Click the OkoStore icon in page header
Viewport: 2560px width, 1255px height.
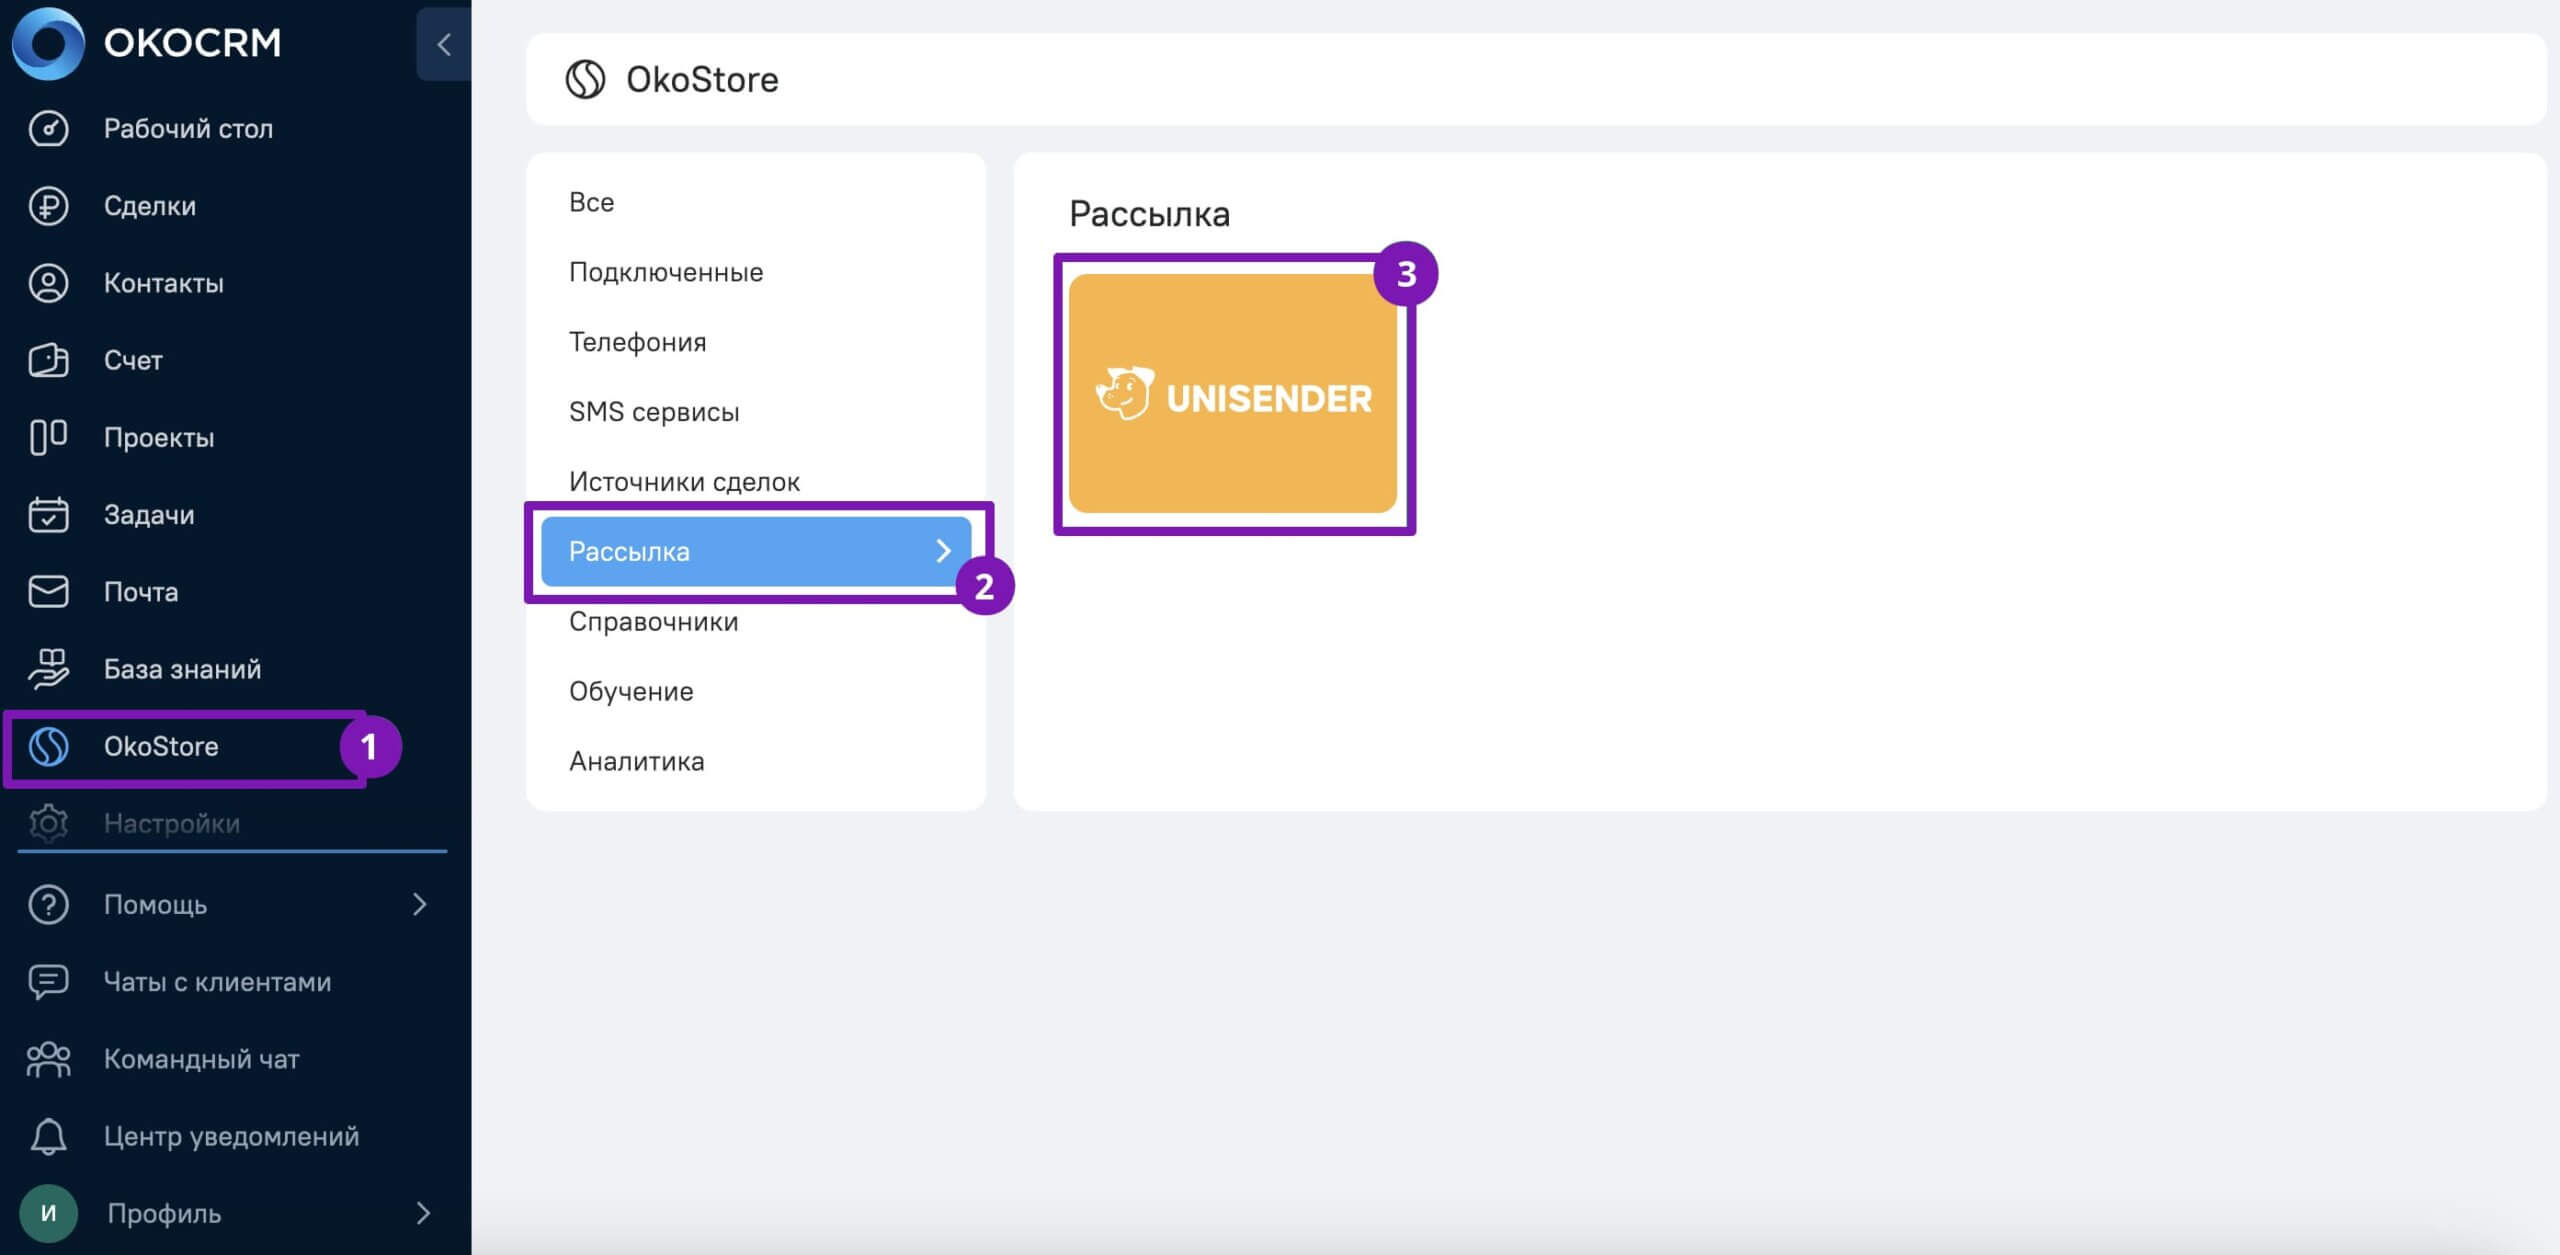[x=585, y=79]
